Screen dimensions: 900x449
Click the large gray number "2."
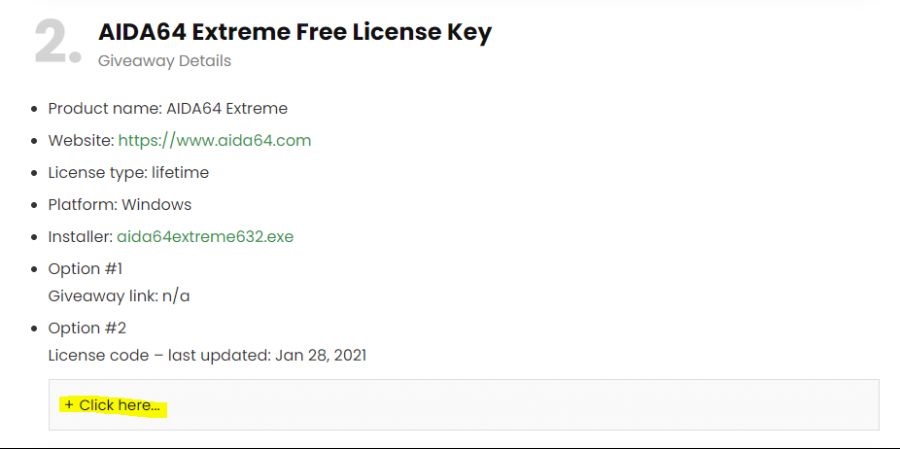57,44
